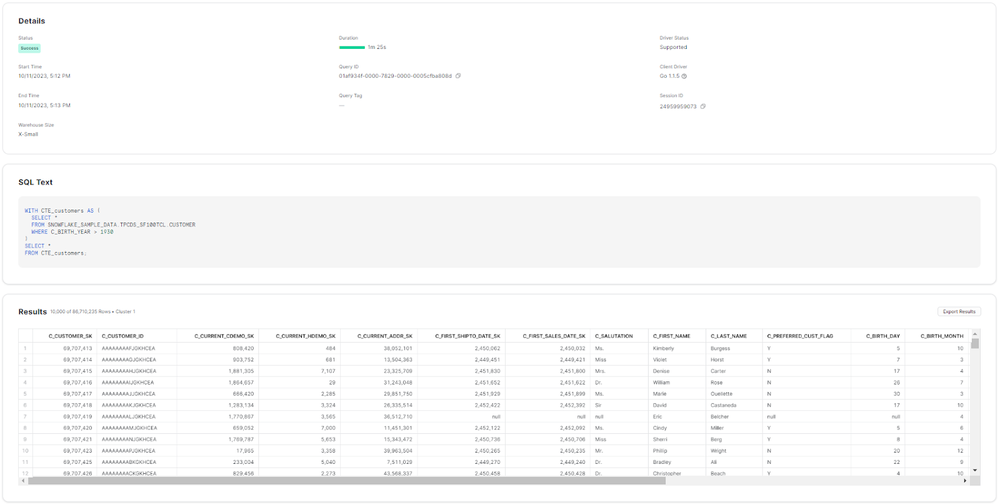Select the C_PREFERRED_CUST_FLAG column header

click(800, 336)
